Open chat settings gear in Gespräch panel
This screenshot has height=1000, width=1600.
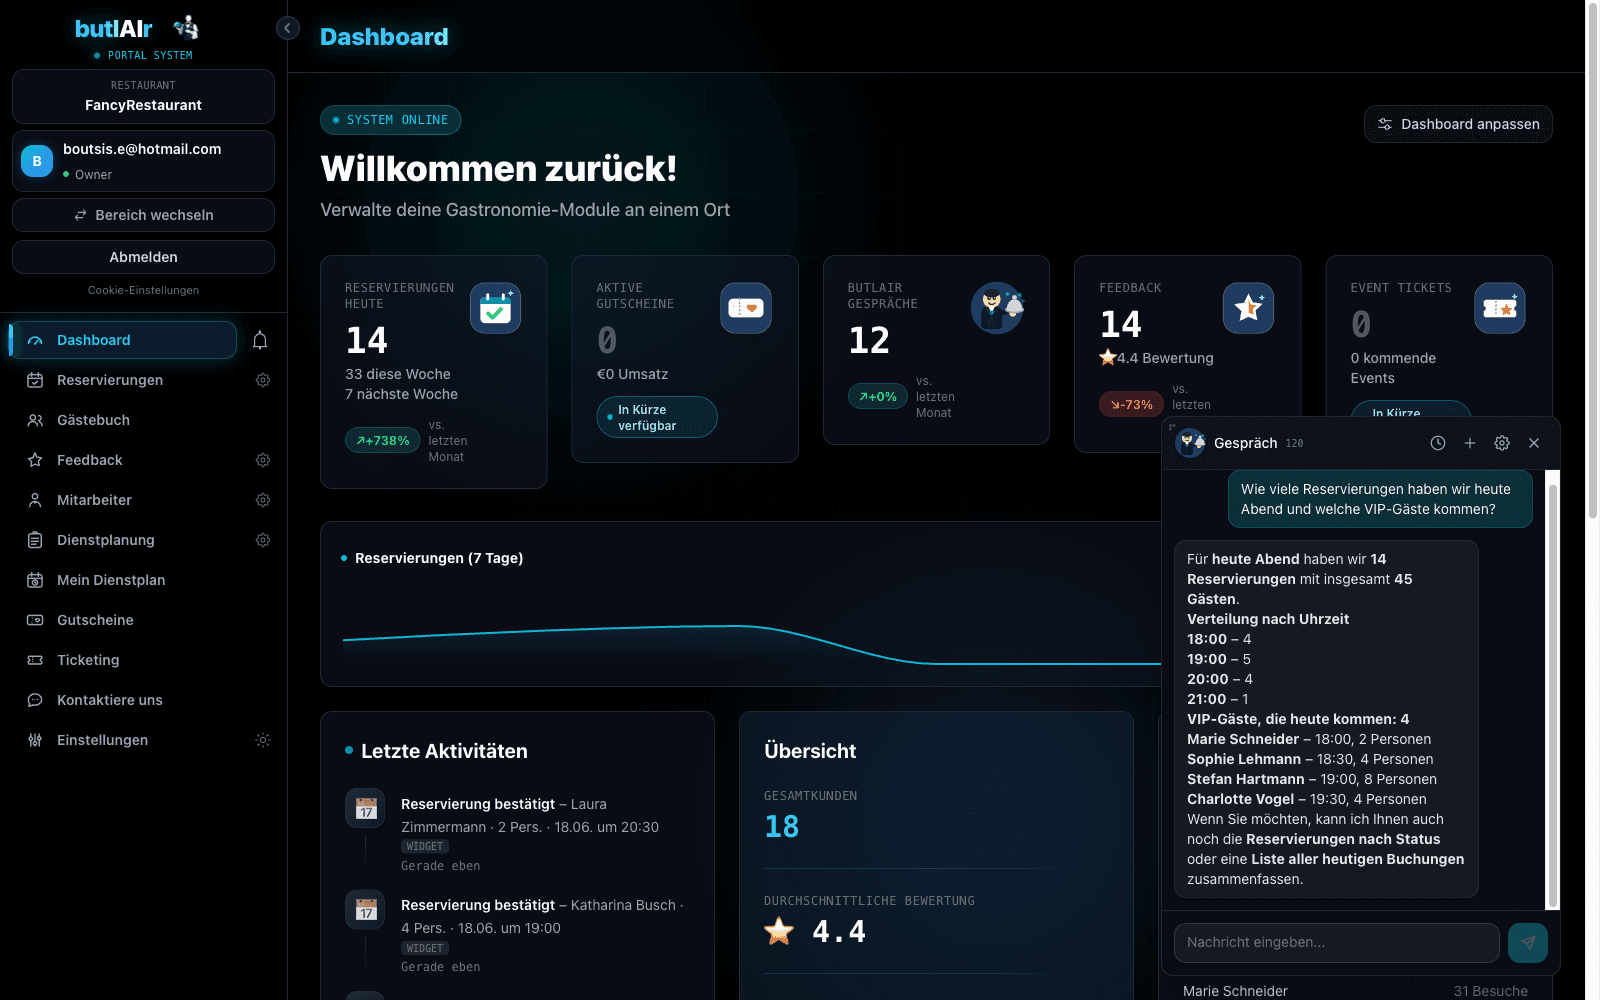[1502, 443]
